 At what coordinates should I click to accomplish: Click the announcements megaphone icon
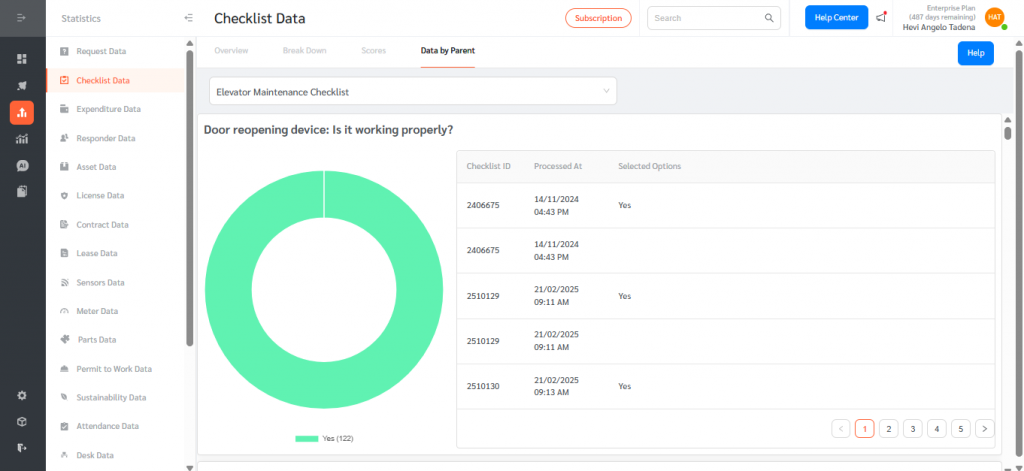tap(881, 18)
